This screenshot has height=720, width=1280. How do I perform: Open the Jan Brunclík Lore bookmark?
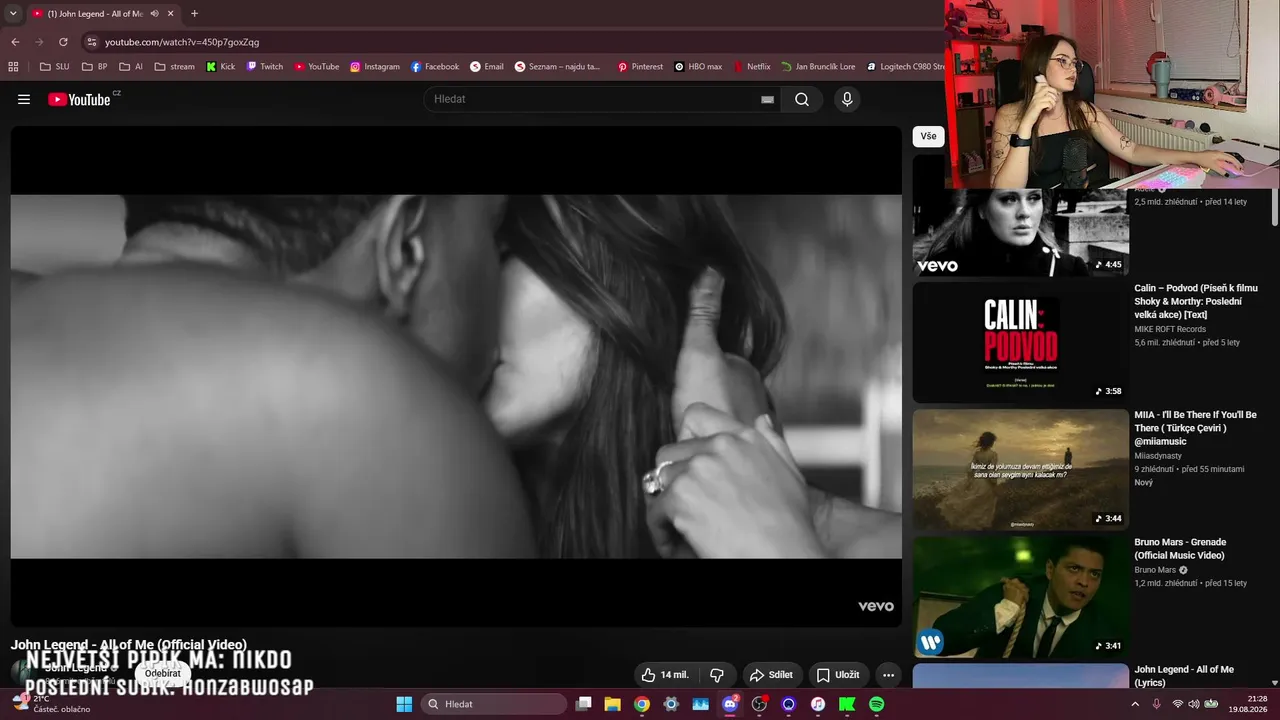coord(818,67)
